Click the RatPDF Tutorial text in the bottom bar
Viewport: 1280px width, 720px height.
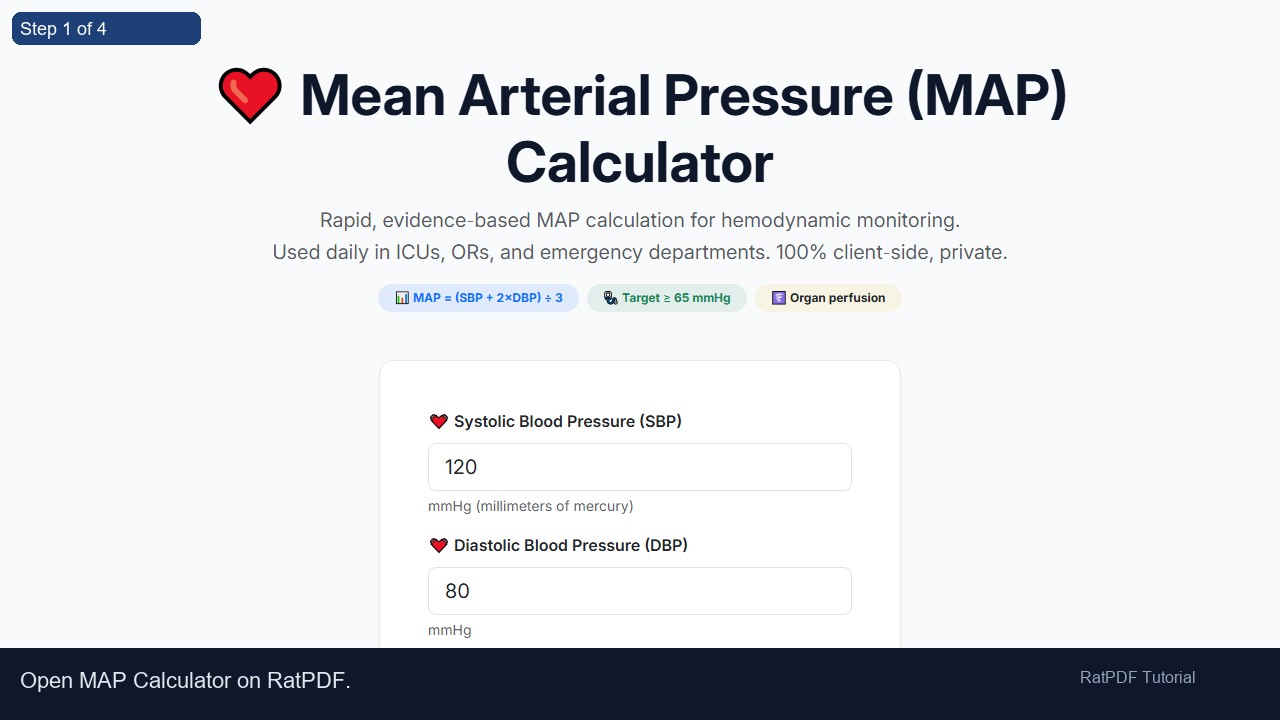[x=1137, y=678]
